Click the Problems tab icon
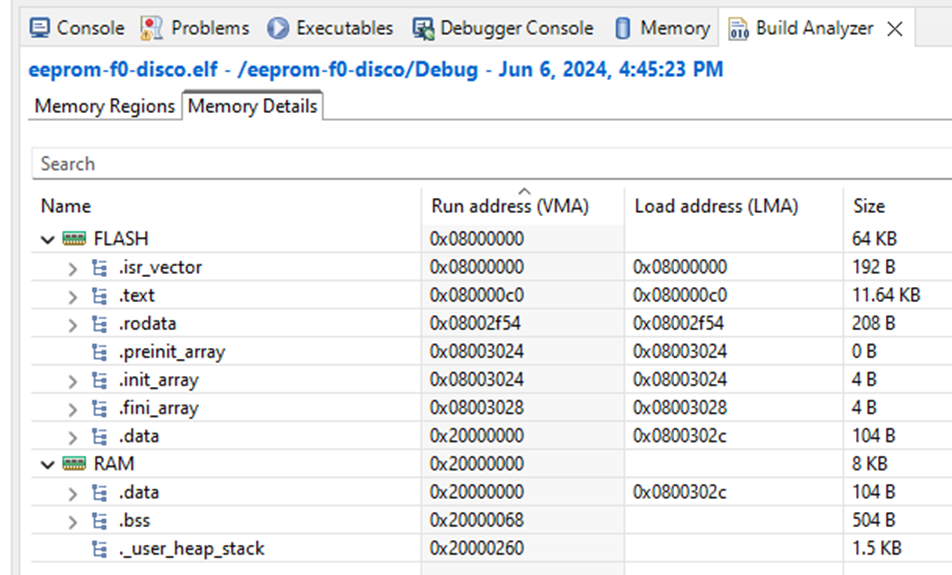The height and width of the screenshot is (575, 952). point(152,28)
